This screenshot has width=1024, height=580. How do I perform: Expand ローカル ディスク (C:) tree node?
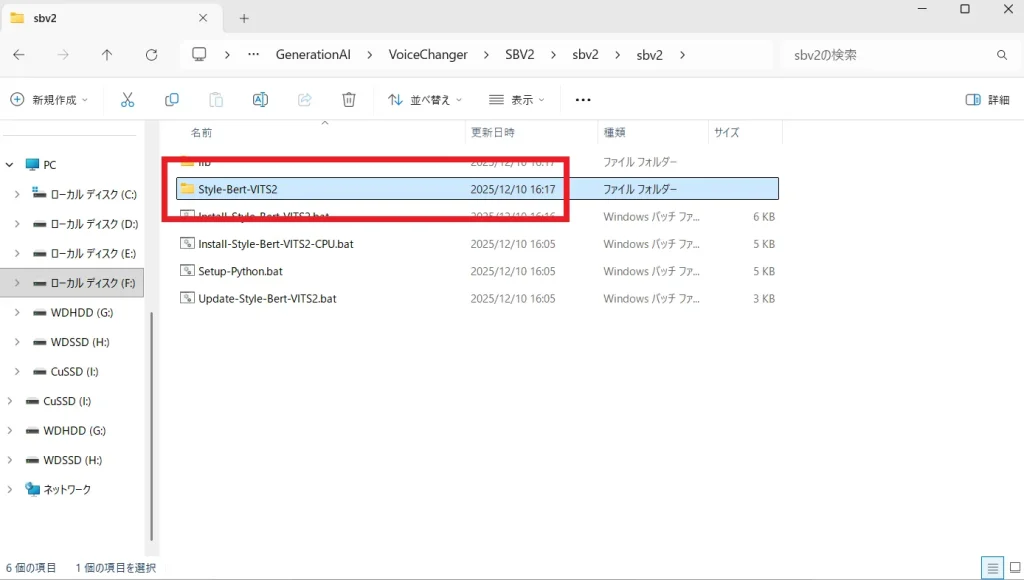click(17, 195)
